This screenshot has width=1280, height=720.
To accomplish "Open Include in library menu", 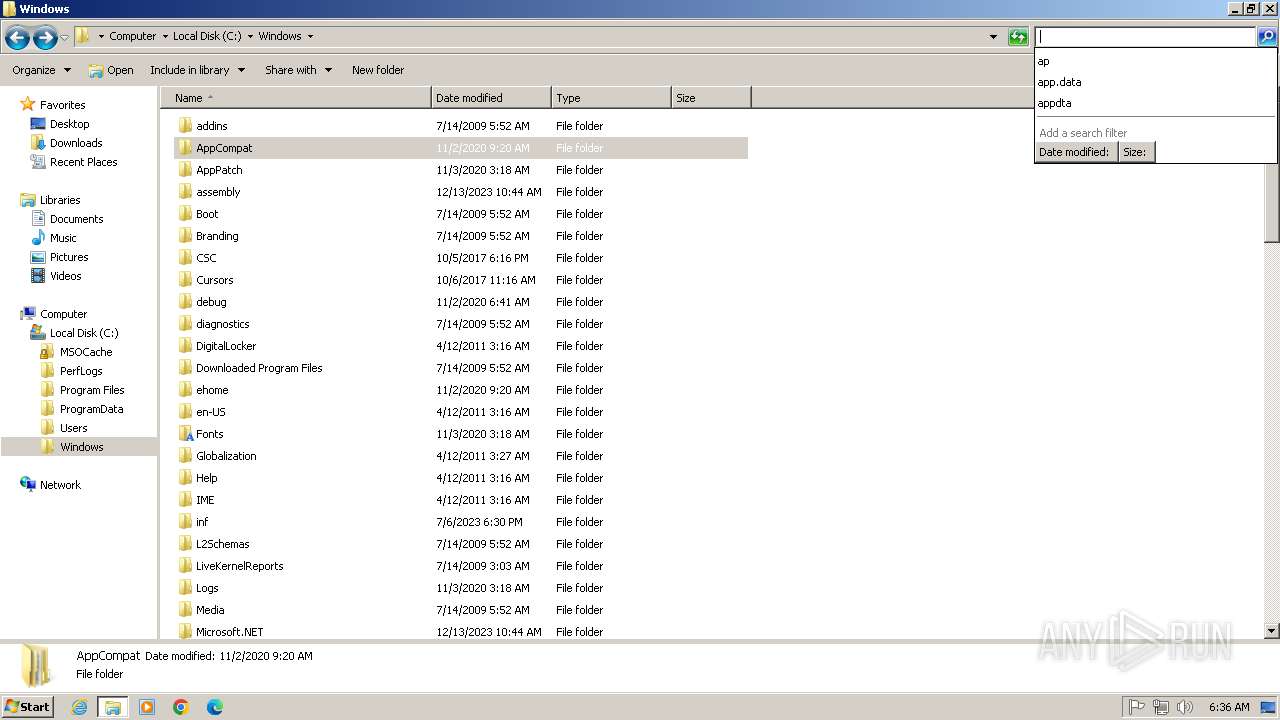I will pyautogui.click(x=197, y=70).
